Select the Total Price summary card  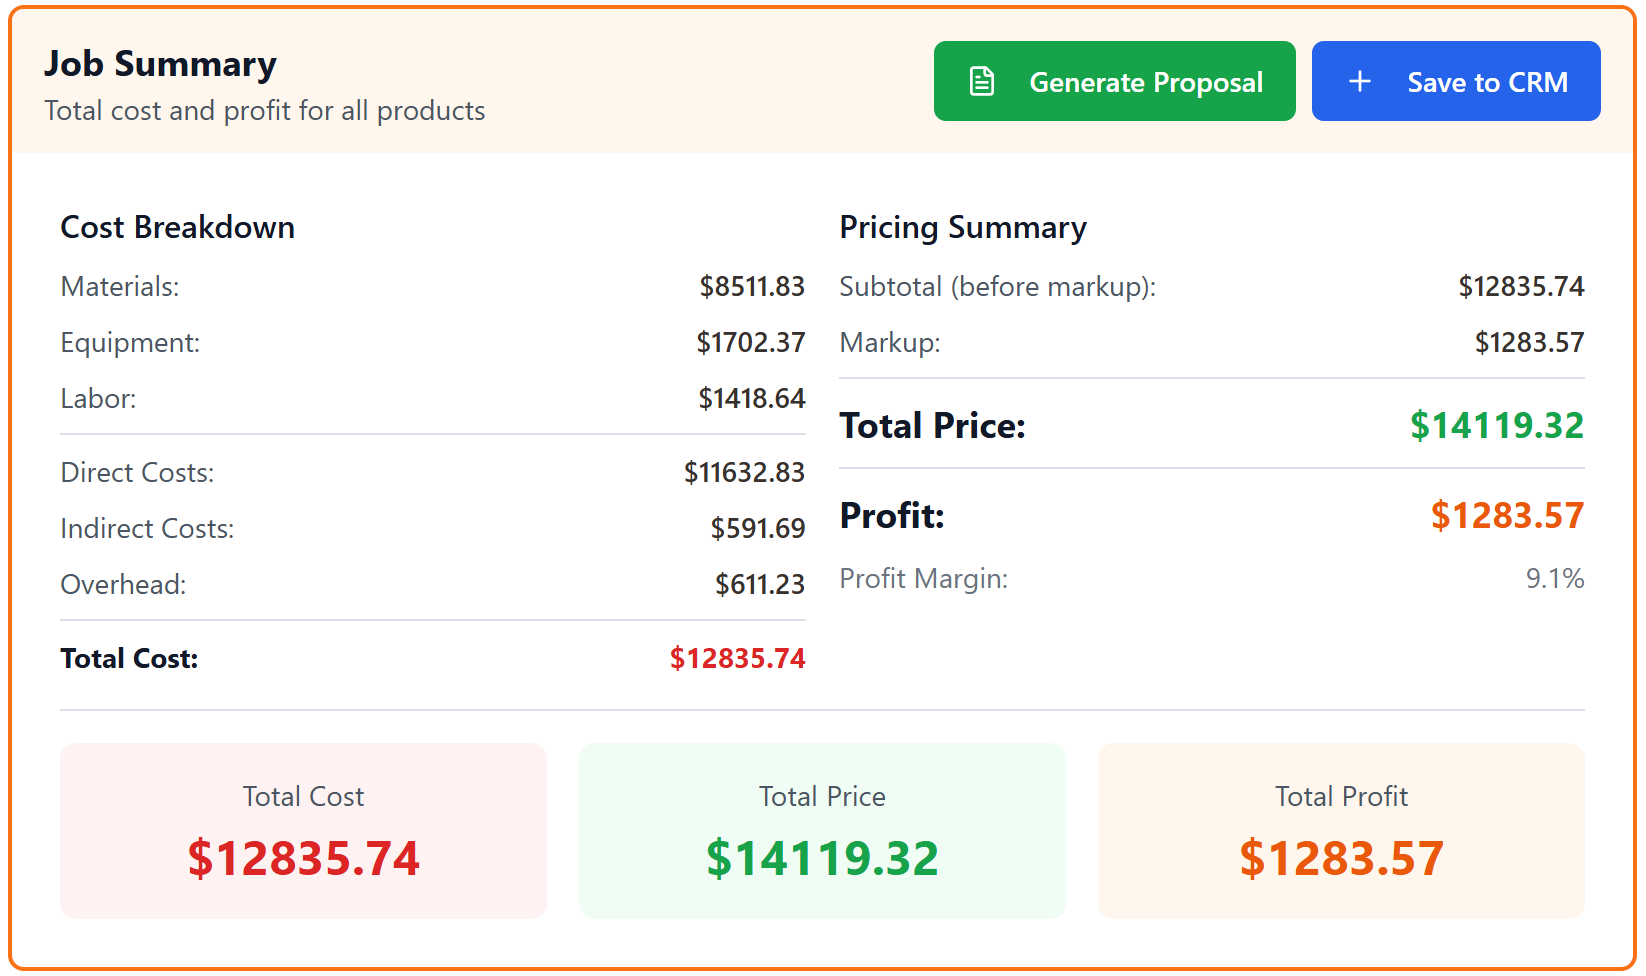tap(821, 831)
